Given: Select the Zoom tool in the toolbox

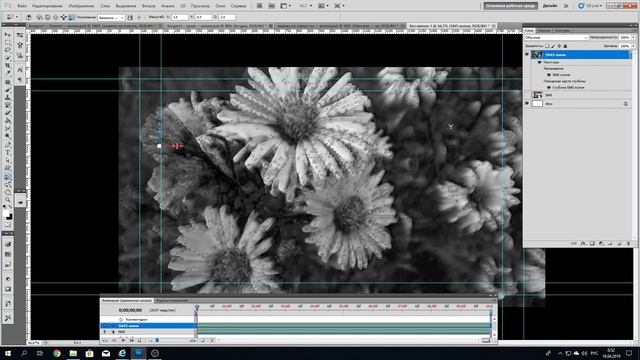Looking at the screenshot, I should click(8, 199).
